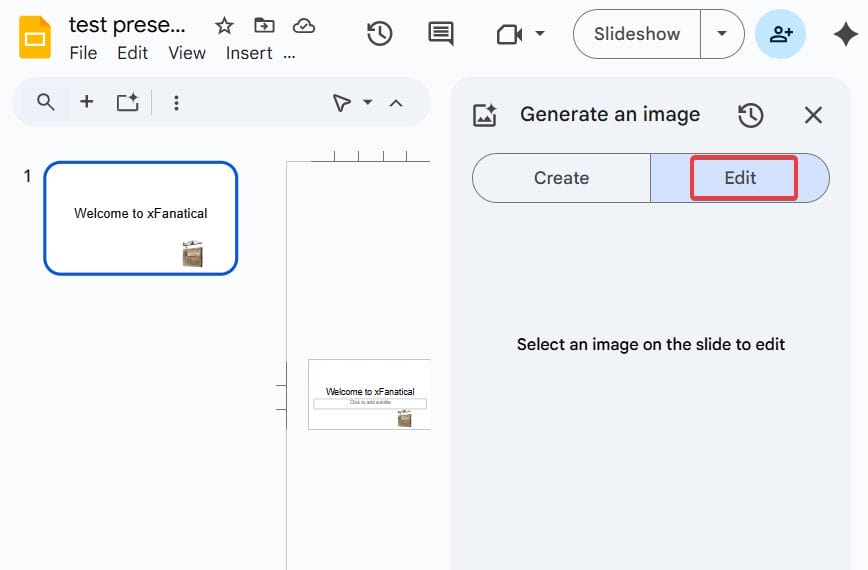Switch to the Create tab
Image resolution: width=868 pixels, height=570 pixels.
point(561,178)
